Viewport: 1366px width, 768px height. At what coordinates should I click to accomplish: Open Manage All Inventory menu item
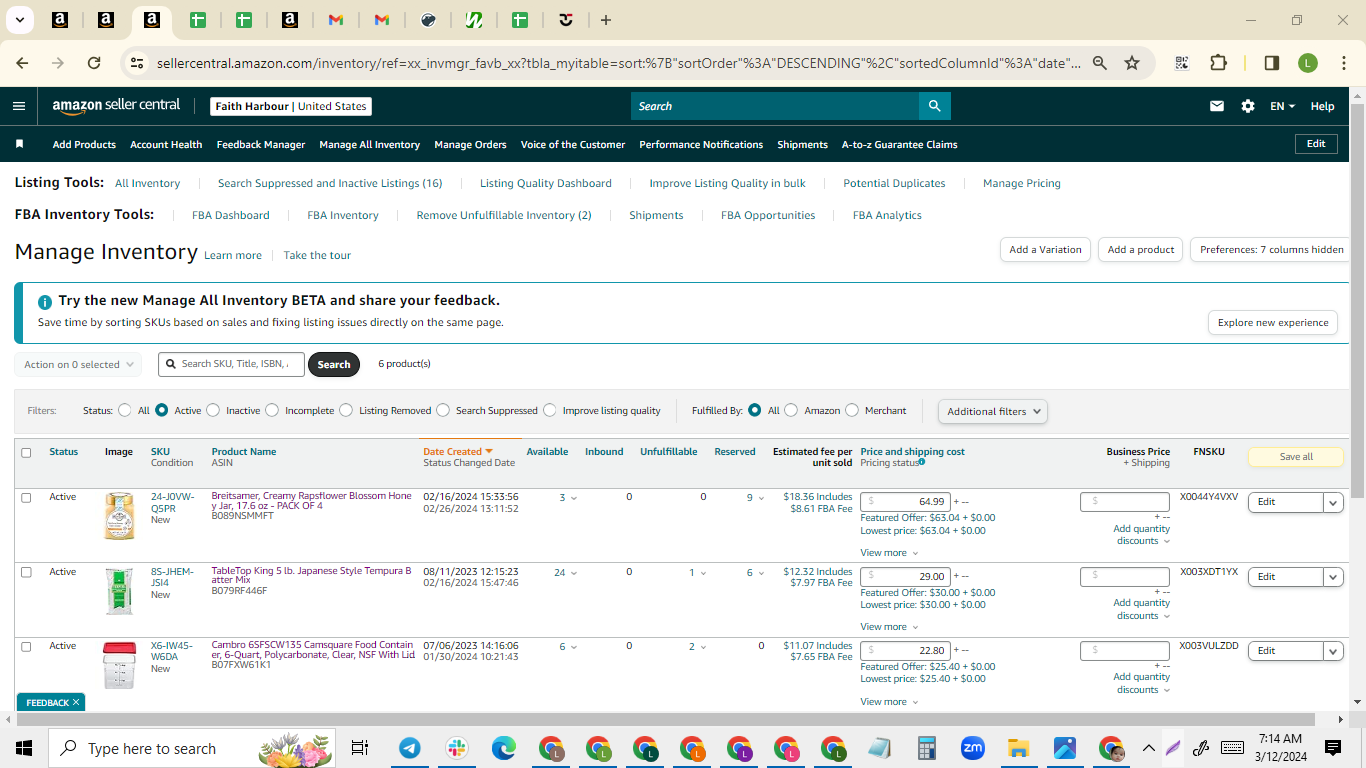[370, 144]
